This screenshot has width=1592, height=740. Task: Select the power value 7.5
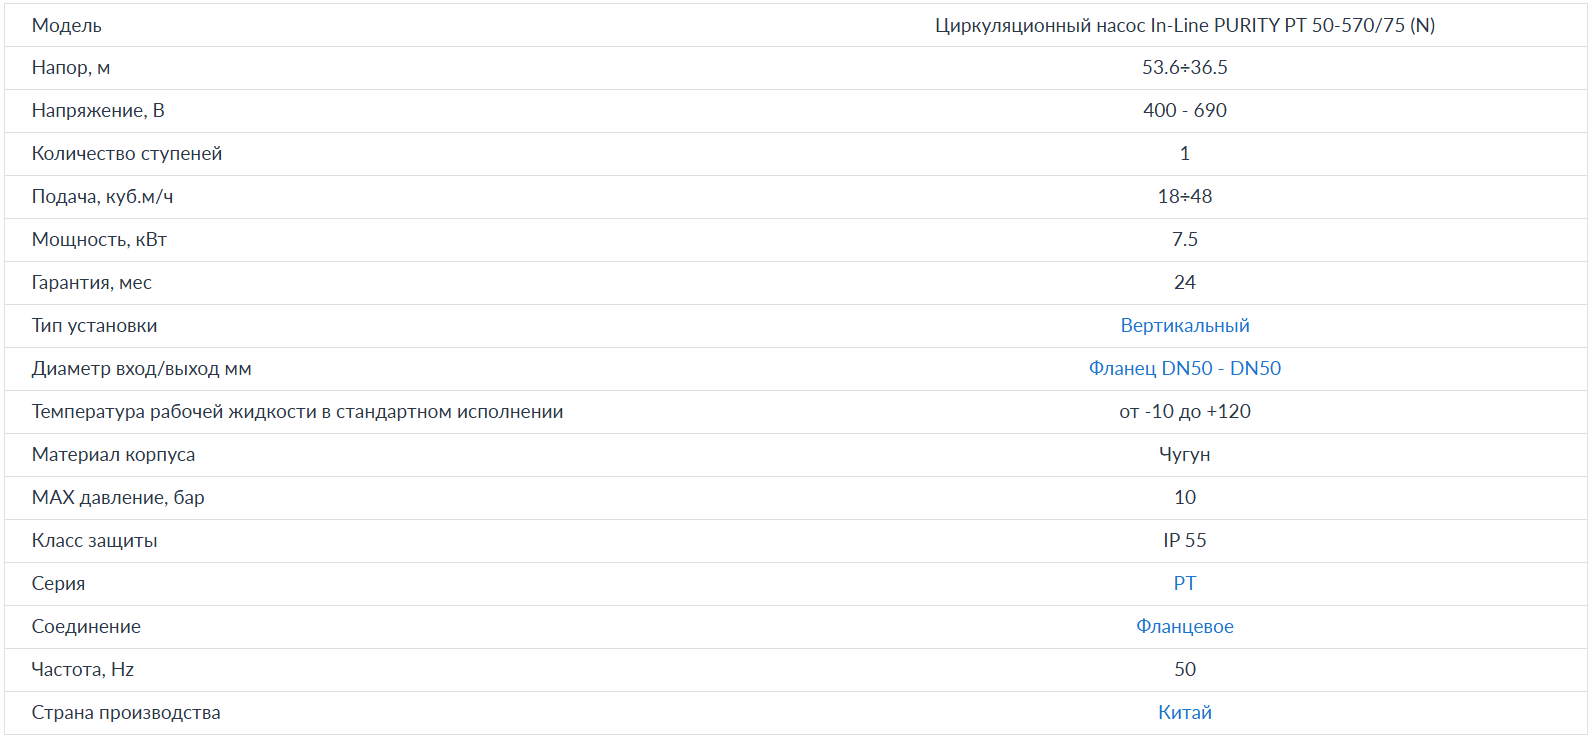click(x=1184, y=240)
